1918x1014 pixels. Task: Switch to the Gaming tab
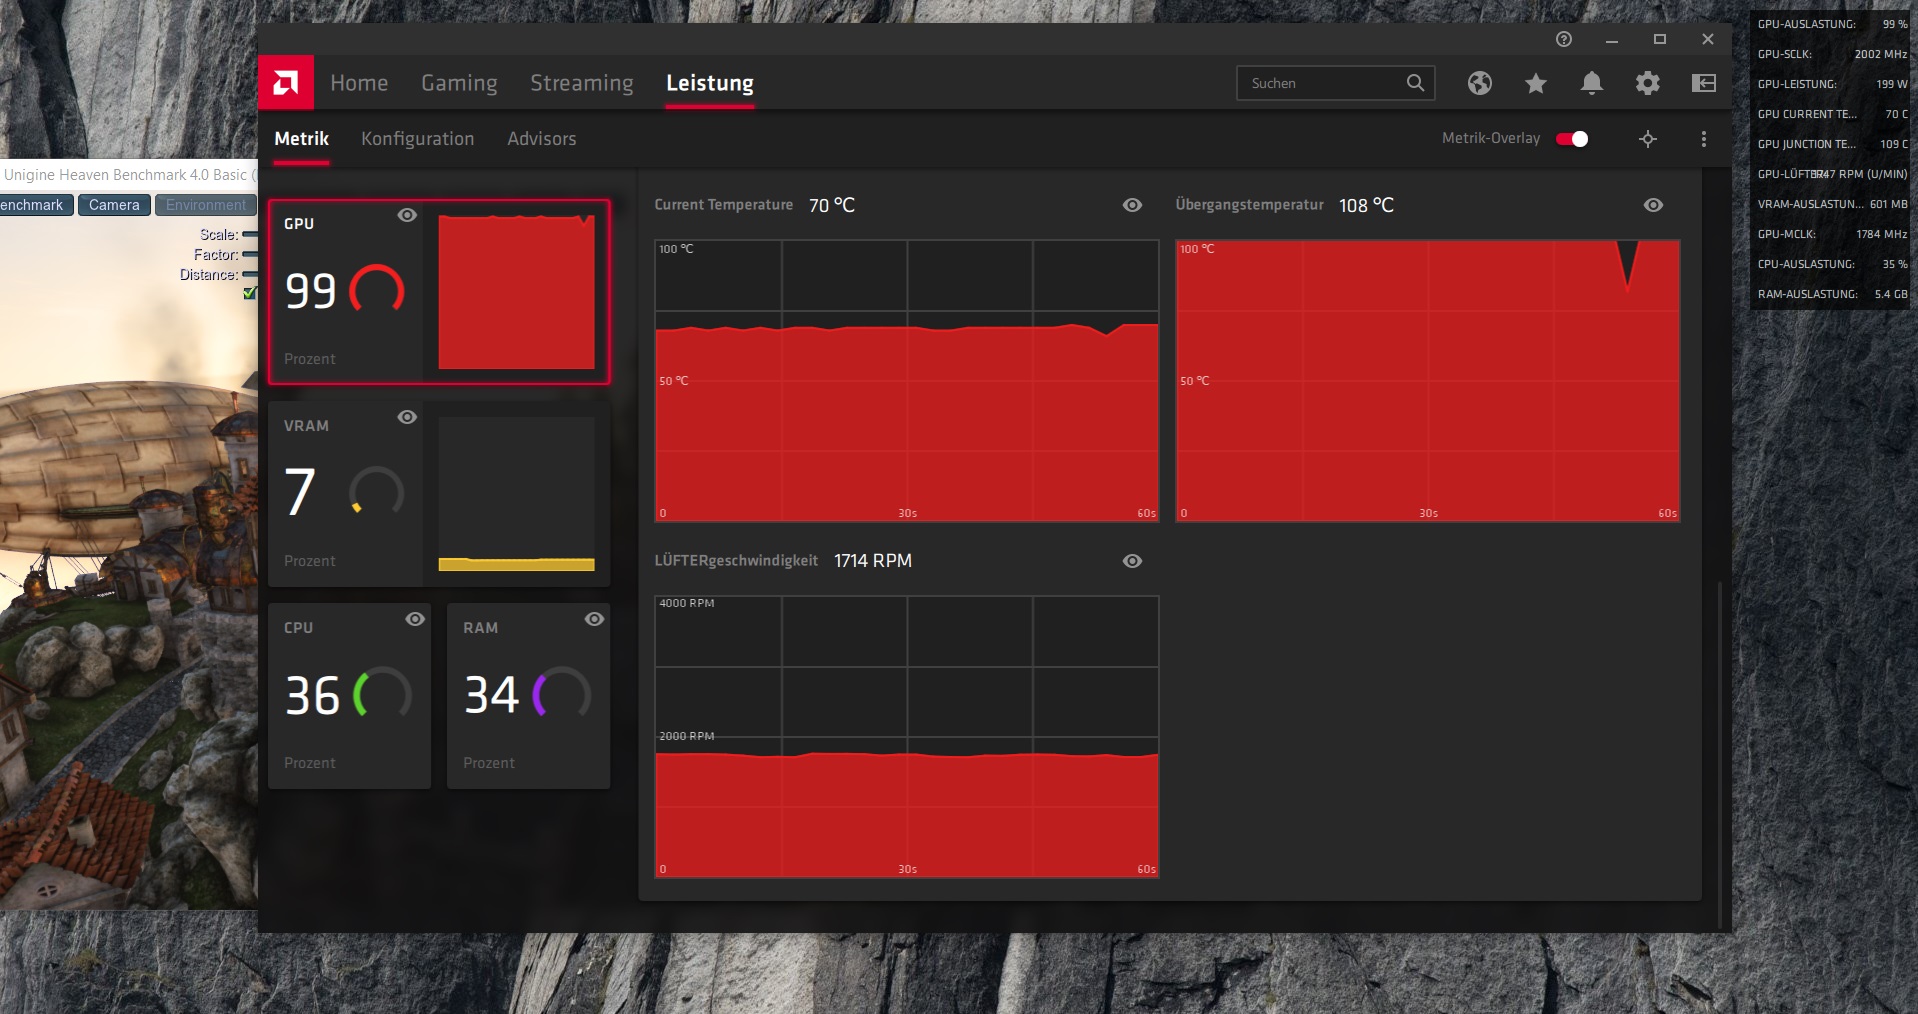pos(459,83)
